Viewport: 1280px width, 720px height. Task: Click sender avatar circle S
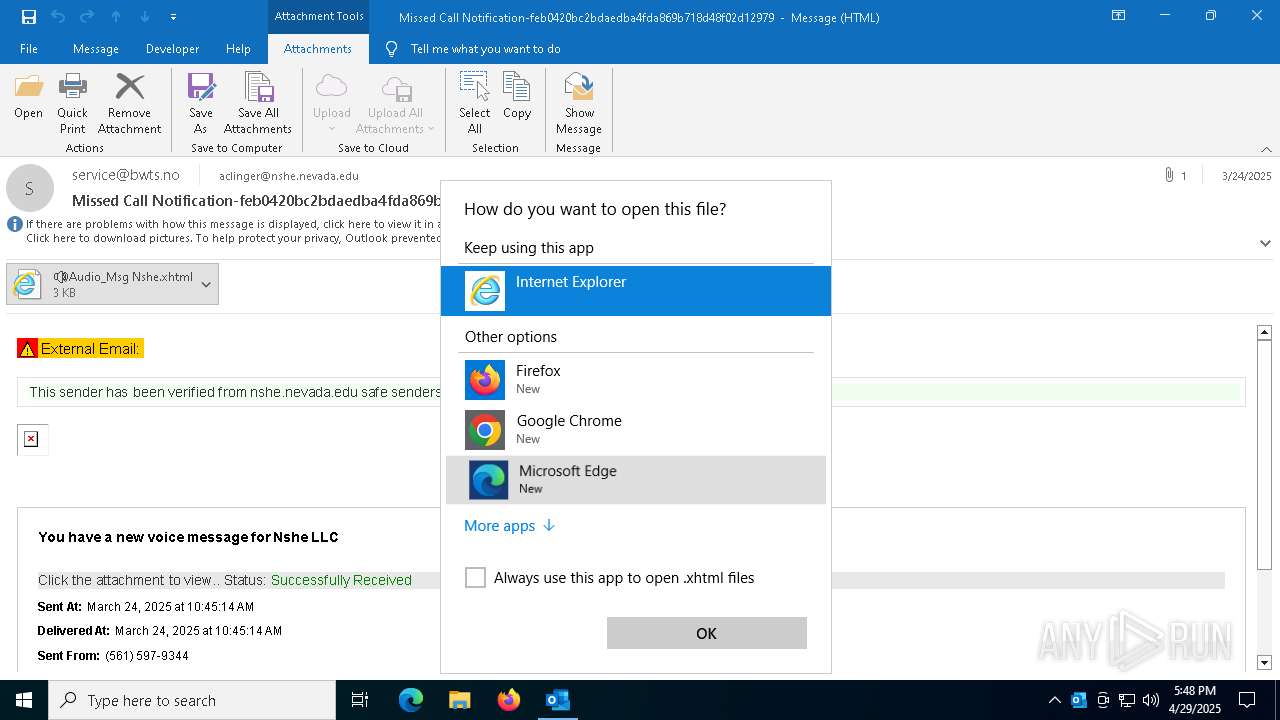pos(30,188)
